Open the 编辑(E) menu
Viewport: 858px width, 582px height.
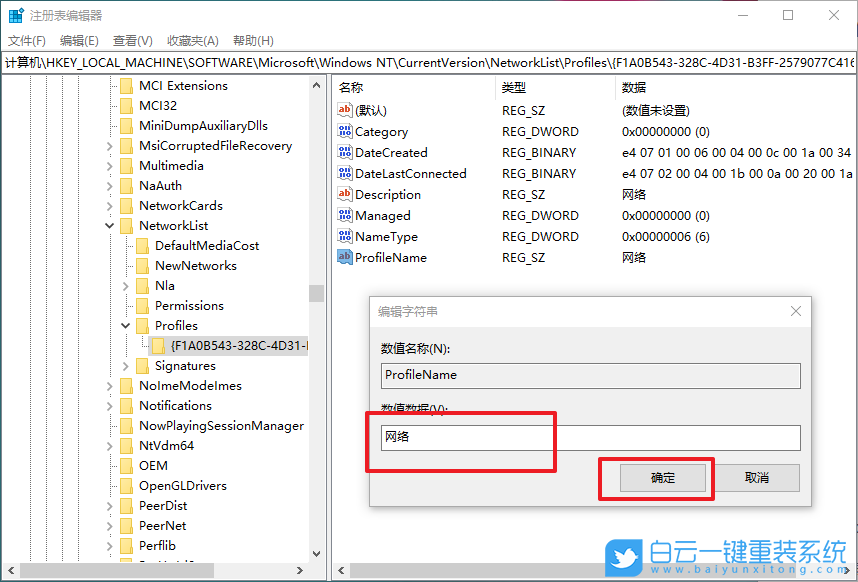pos(78,40)
